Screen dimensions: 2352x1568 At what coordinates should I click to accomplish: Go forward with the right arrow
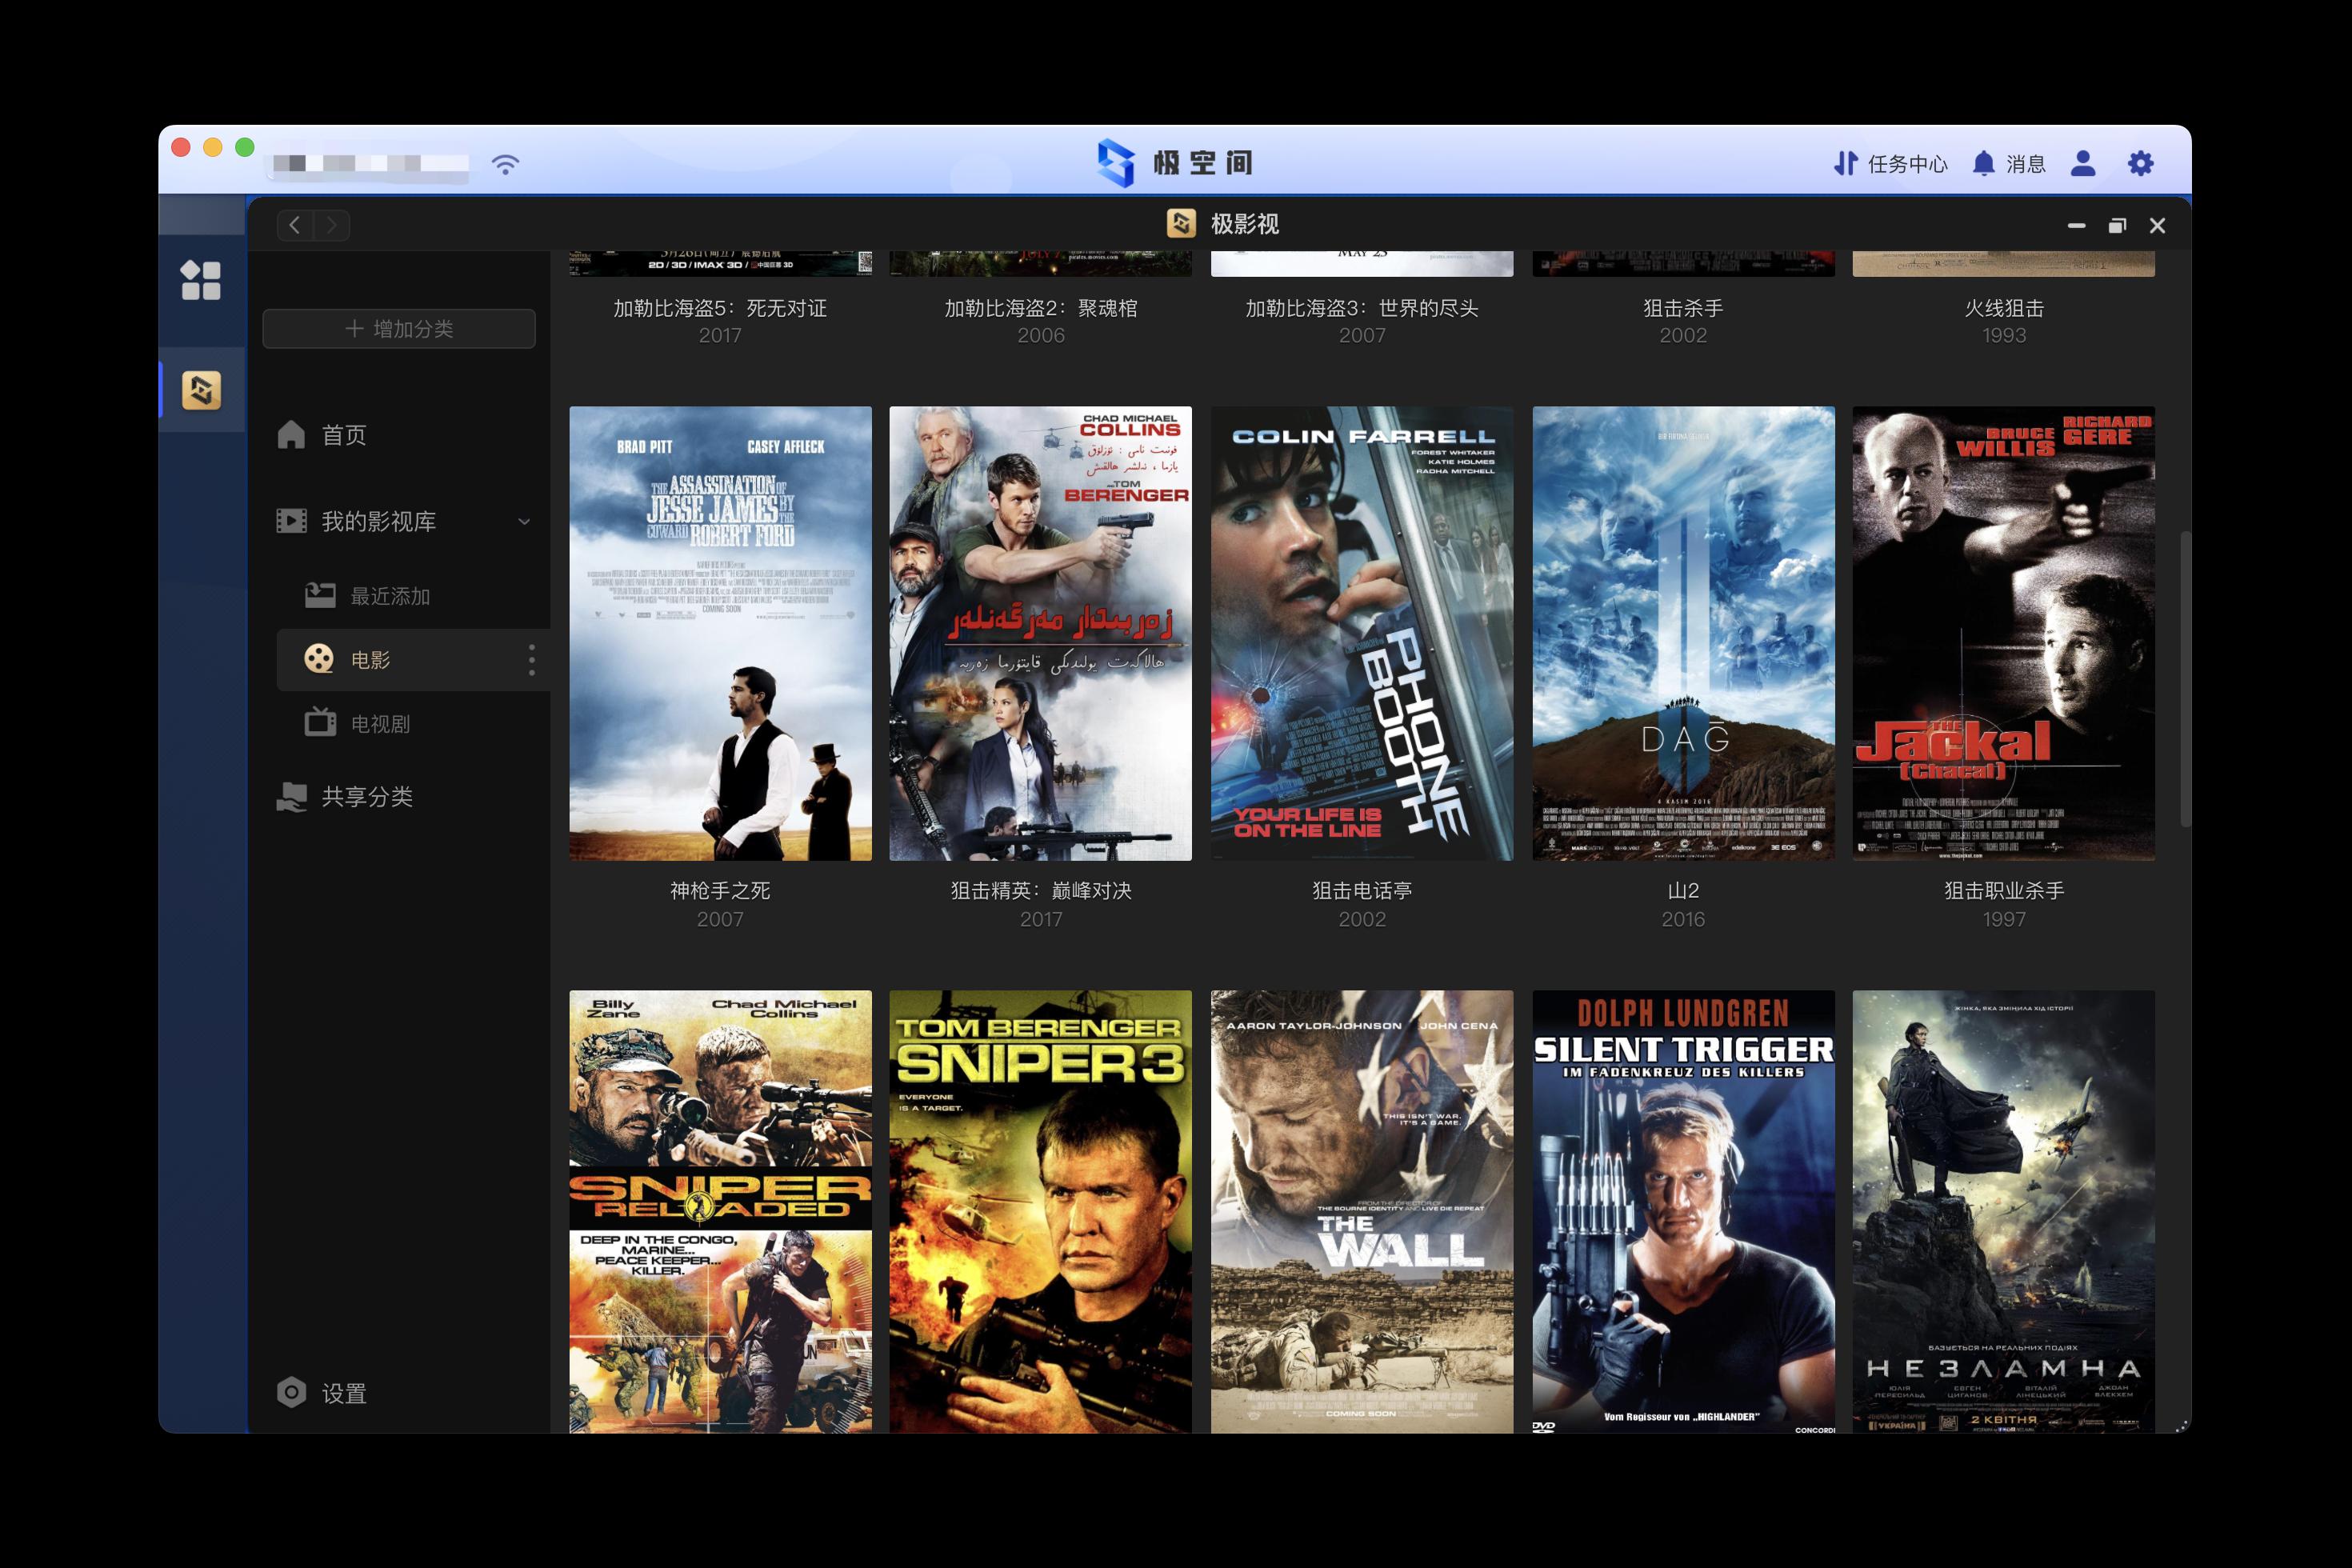point(332,225)
